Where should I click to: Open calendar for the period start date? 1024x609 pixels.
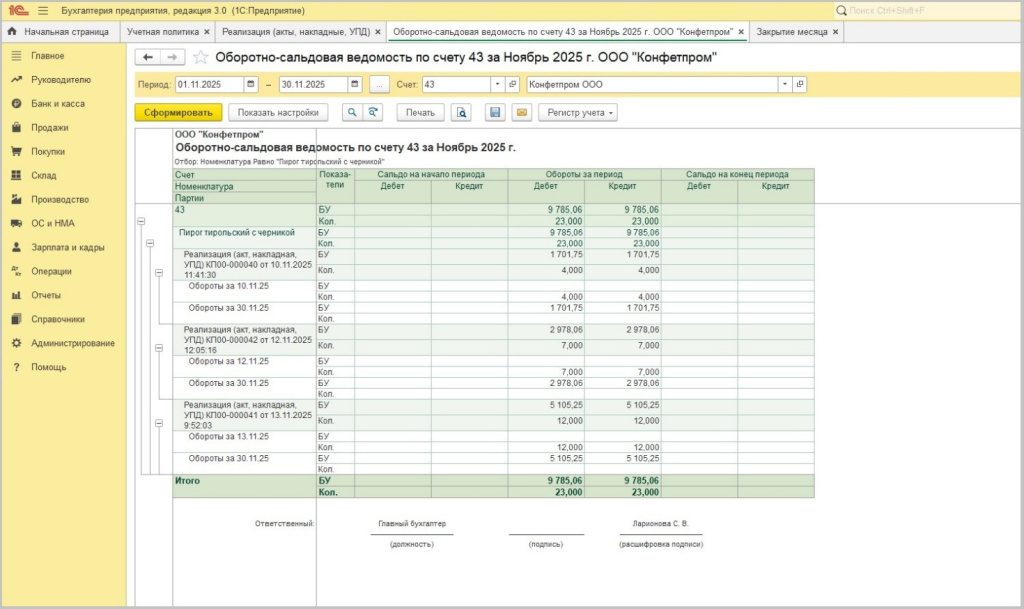250,85
